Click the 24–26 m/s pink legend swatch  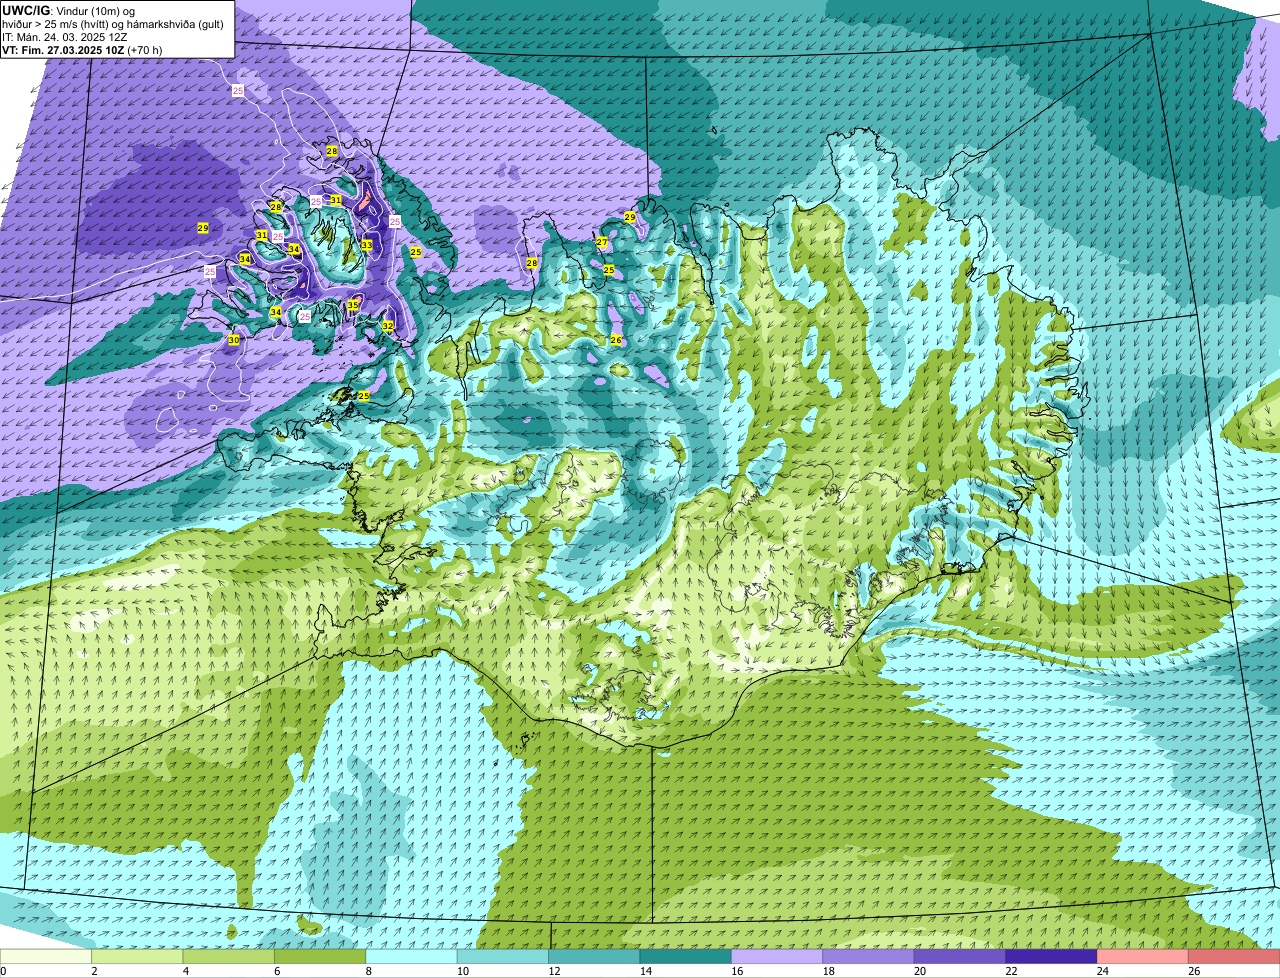coord(1143,956)
